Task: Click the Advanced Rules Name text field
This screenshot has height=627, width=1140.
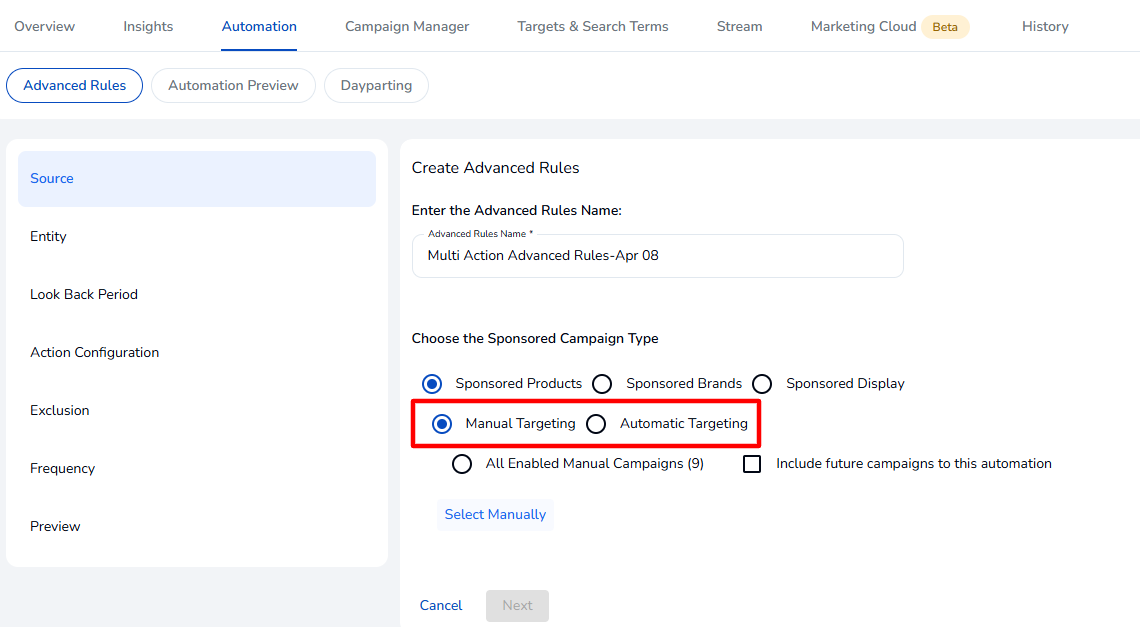Action: [657, 256]
